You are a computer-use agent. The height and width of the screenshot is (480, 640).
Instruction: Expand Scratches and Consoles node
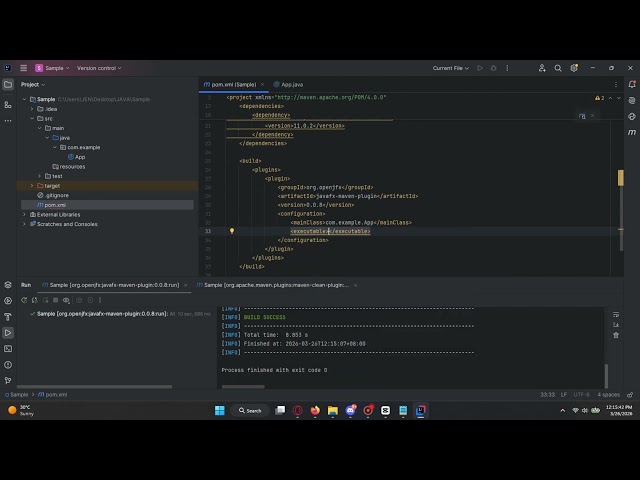24,224
